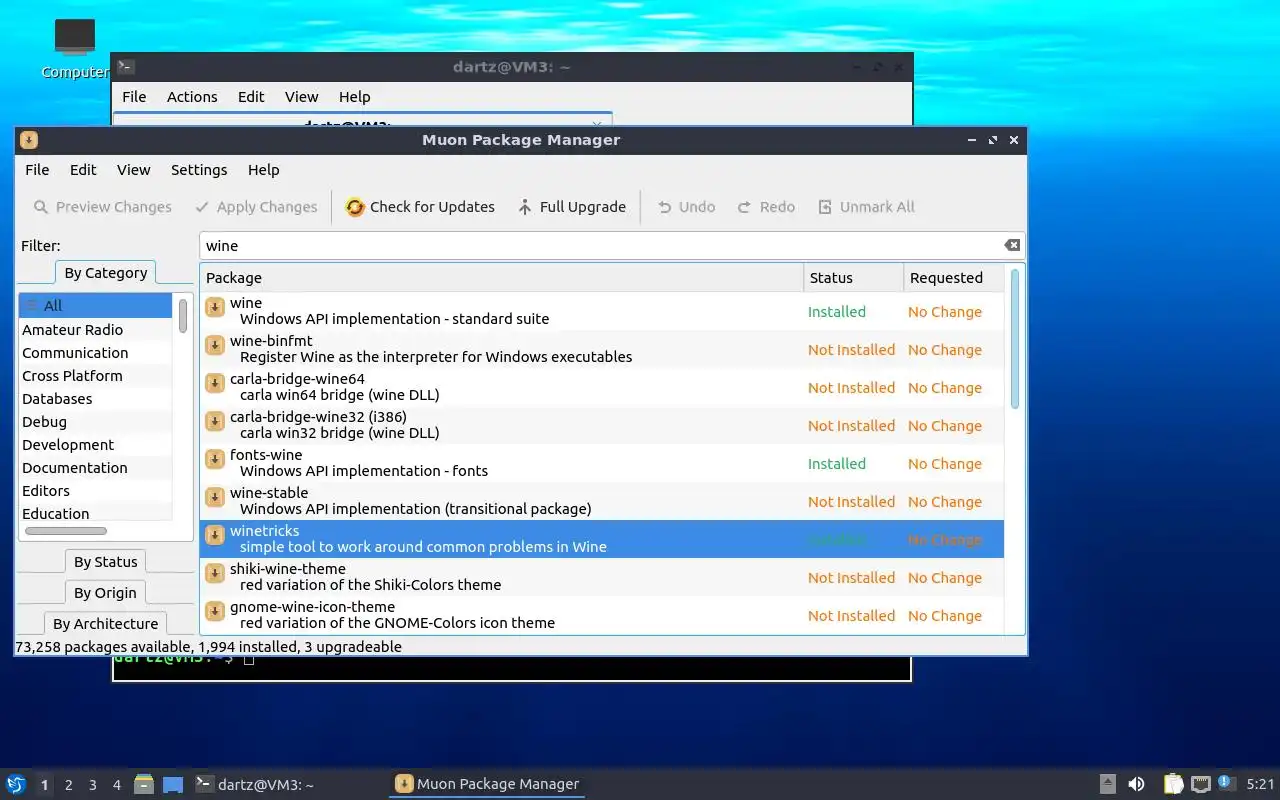Select the Education category

click(95, 514)
